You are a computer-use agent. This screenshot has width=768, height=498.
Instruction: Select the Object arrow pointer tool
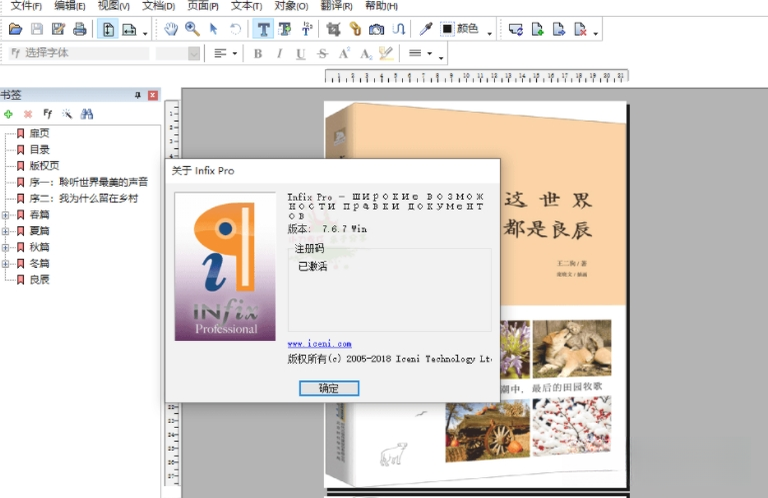214,29
